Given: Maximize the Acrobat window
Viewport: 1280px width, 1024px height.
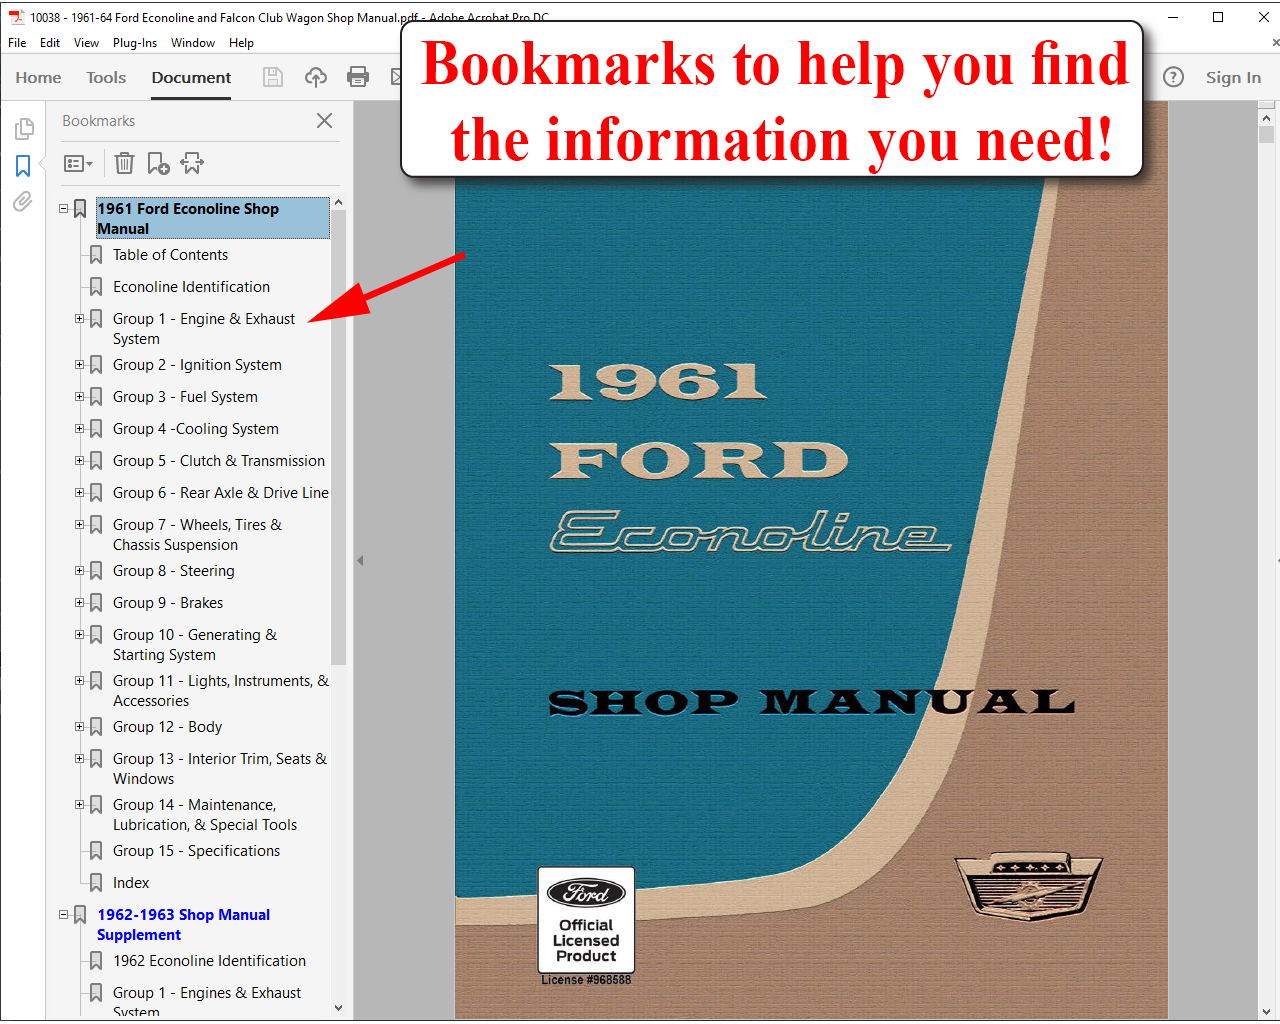Looking at the screenshot, I should click(x=1218, y=17).
